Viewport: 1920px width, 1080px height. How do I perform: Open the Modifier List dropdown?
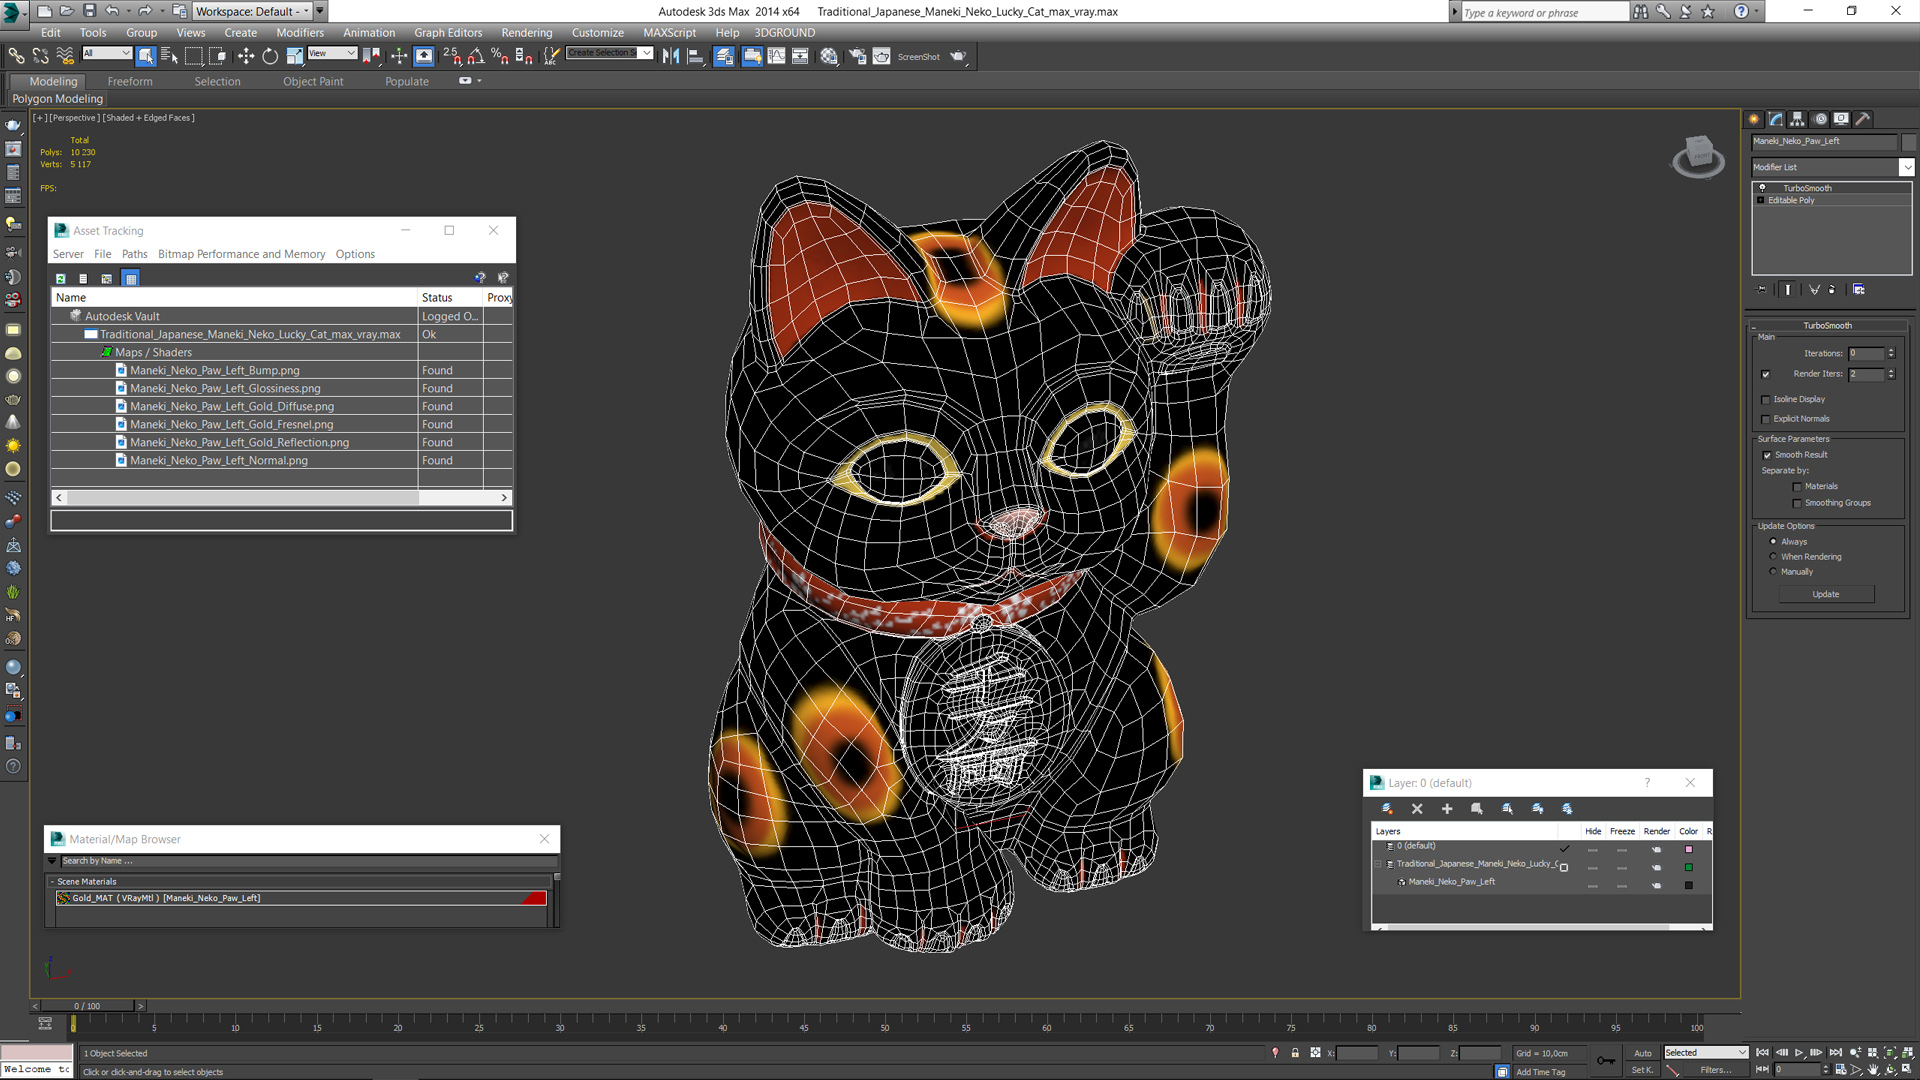[1907, 166]
